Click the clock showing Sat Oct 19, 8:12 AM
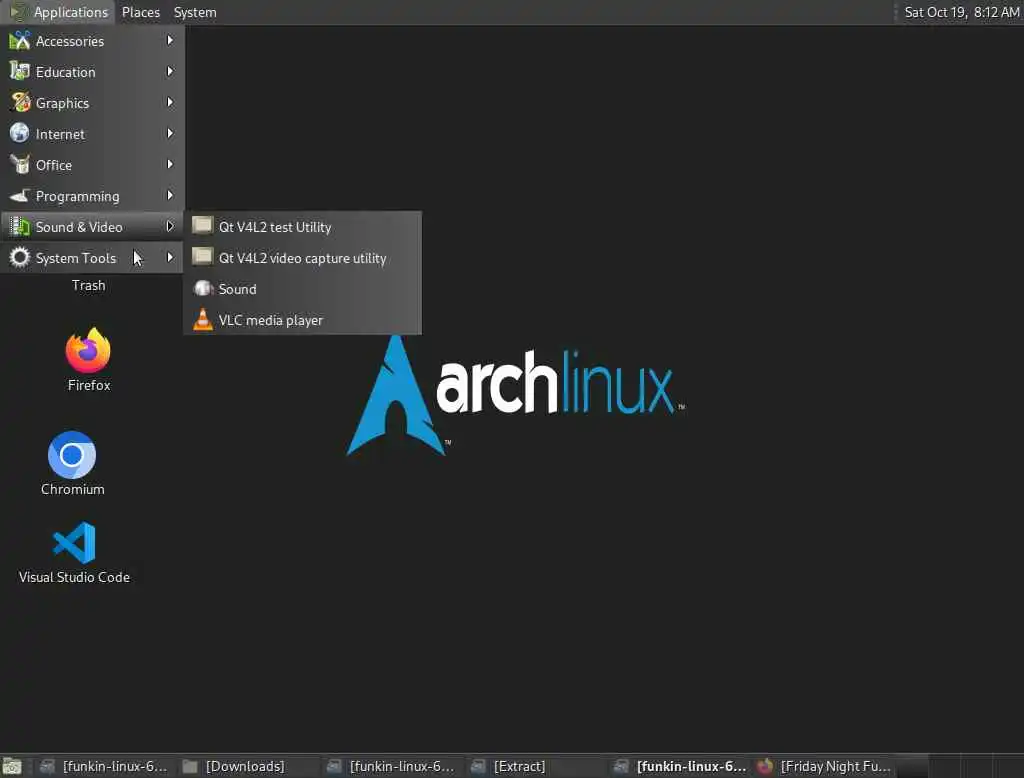This screenshot has height=778, width=1024. [x=961, y=12]
